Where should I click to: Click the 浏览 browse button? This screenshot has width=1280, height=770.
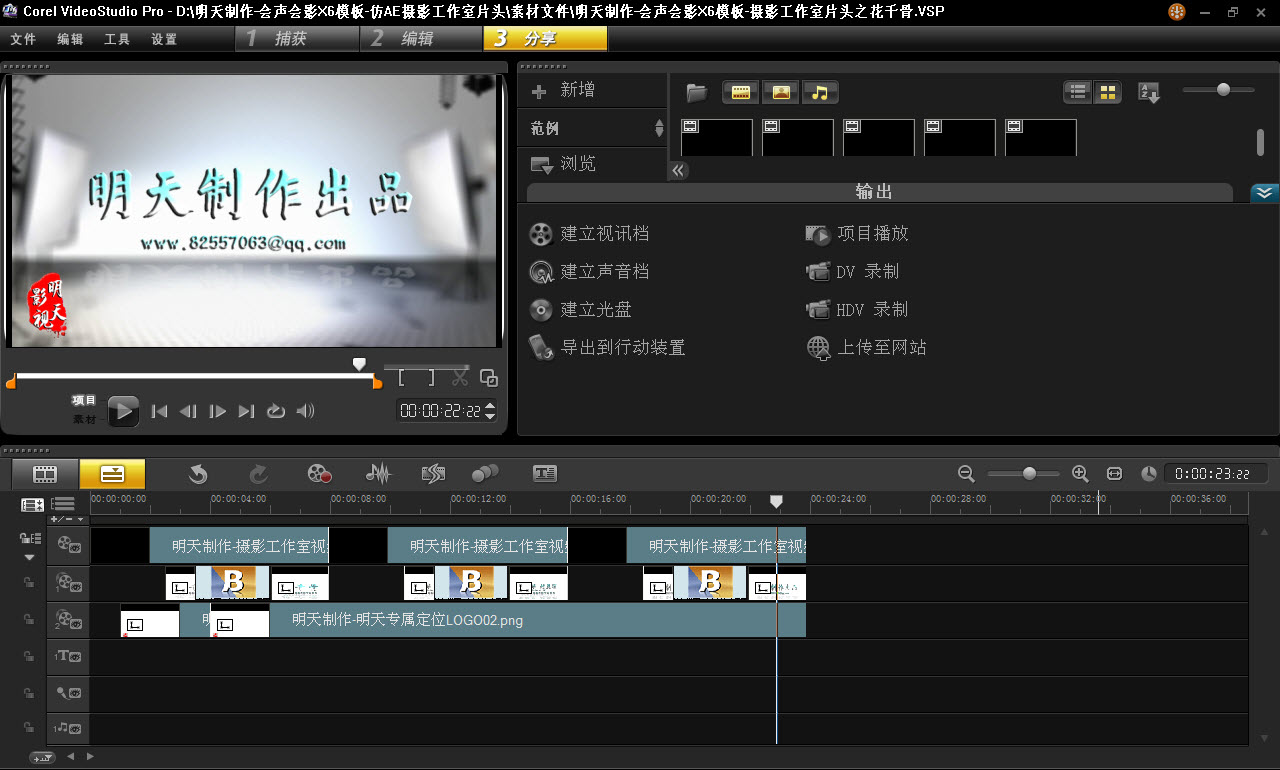click(x=563, y=164)
